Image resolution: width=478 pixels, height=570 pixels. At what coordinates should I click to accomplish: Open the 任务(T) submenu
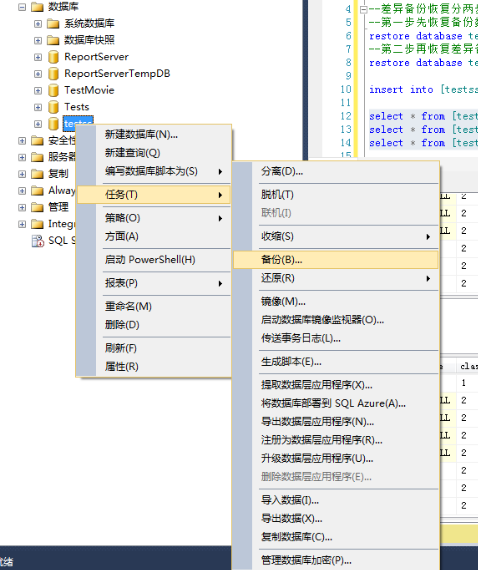click(x=154, y=195)
